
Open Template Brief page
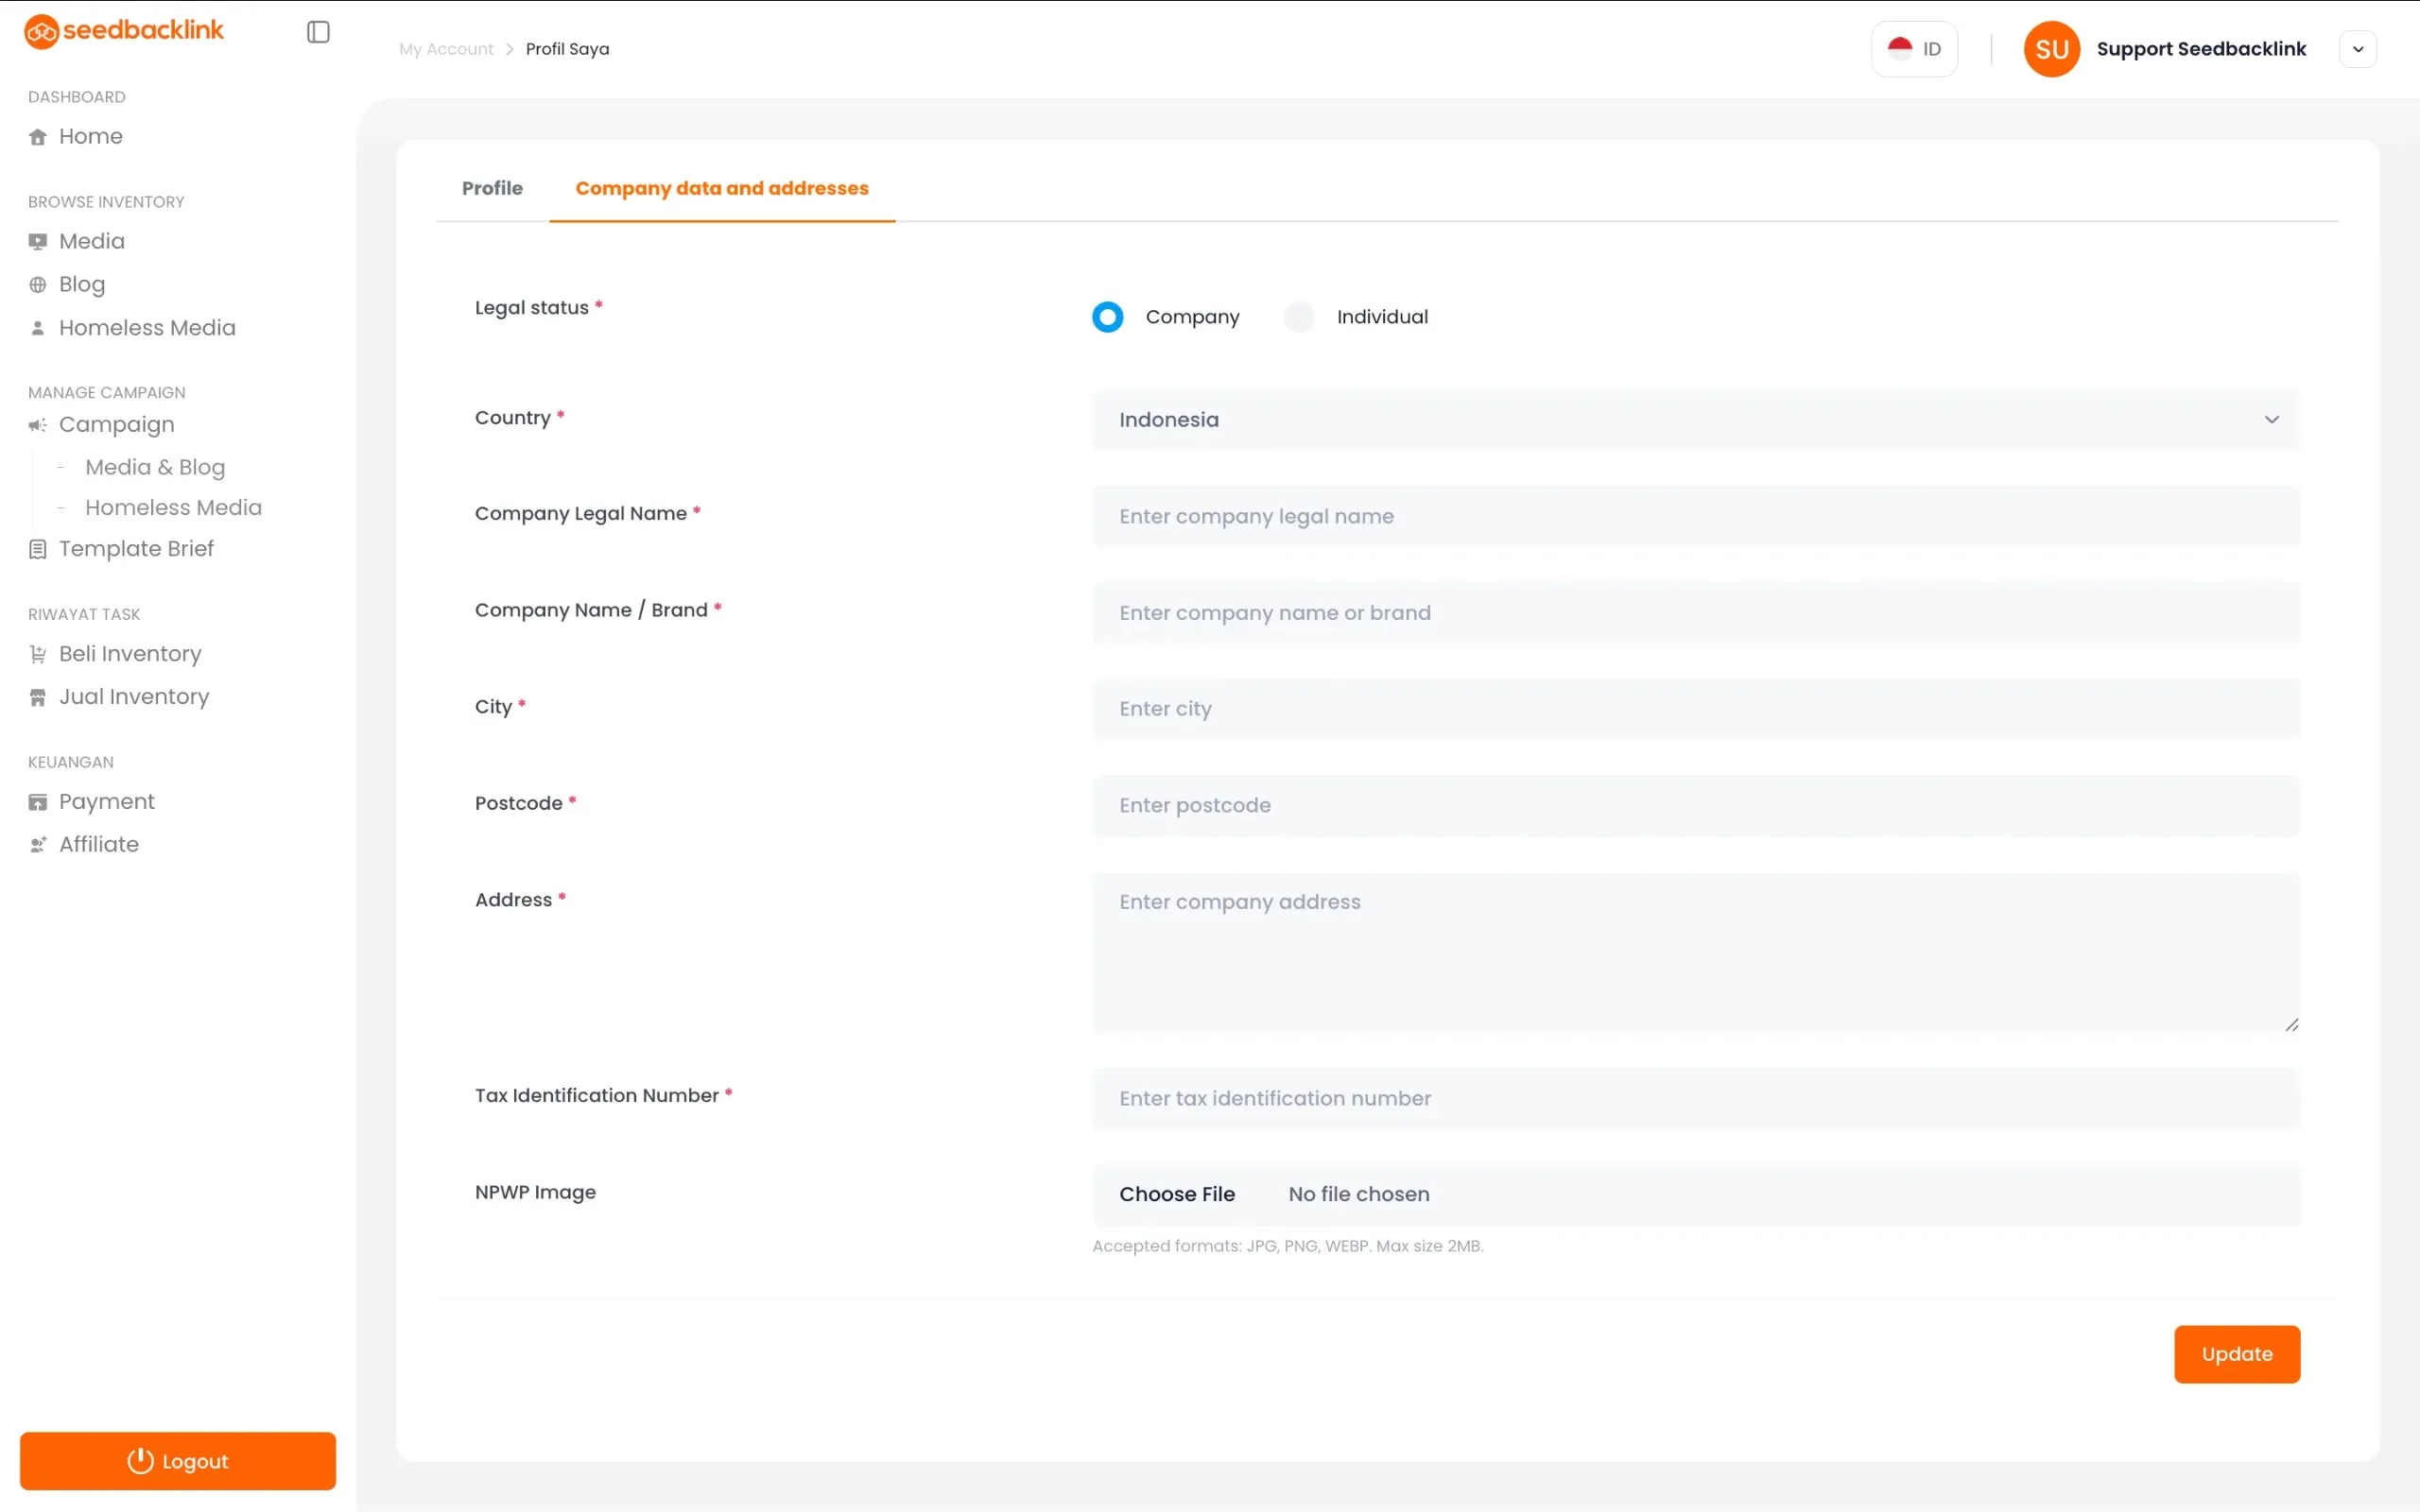coord(136,548)
